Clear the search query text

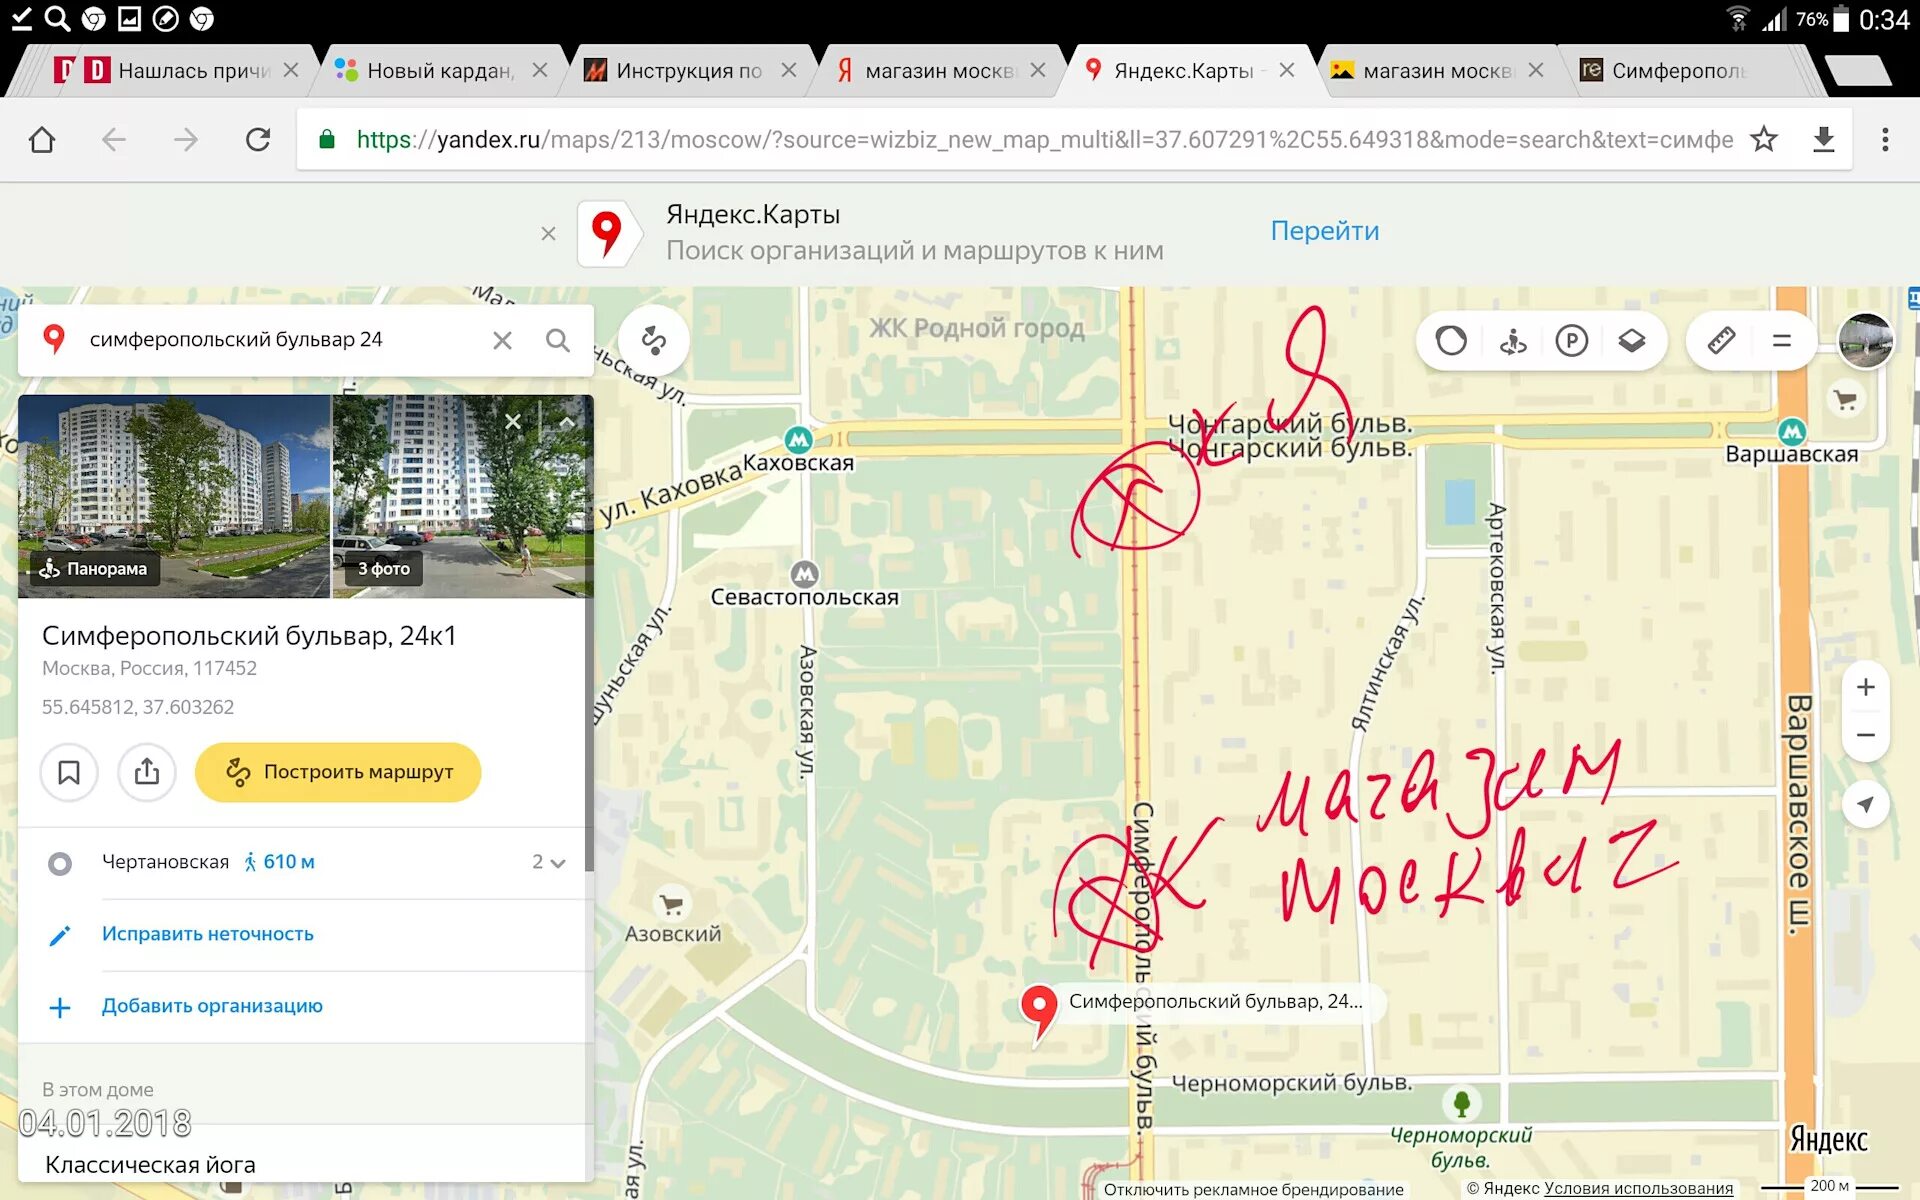(x=502, y=341)
